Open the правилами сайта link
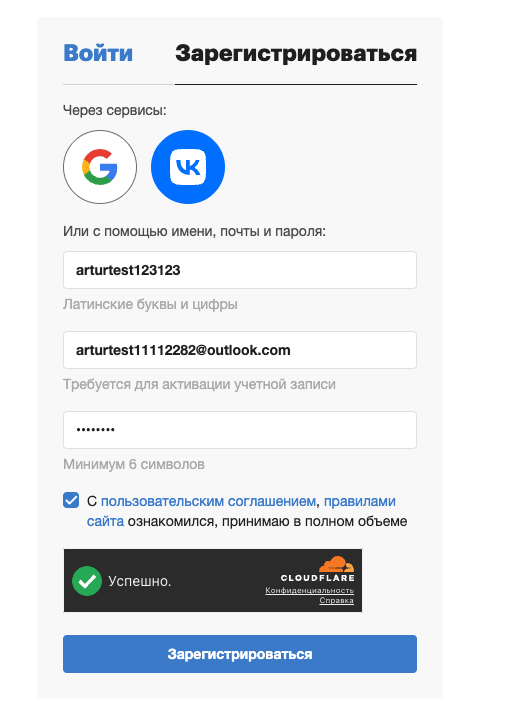 241,511
